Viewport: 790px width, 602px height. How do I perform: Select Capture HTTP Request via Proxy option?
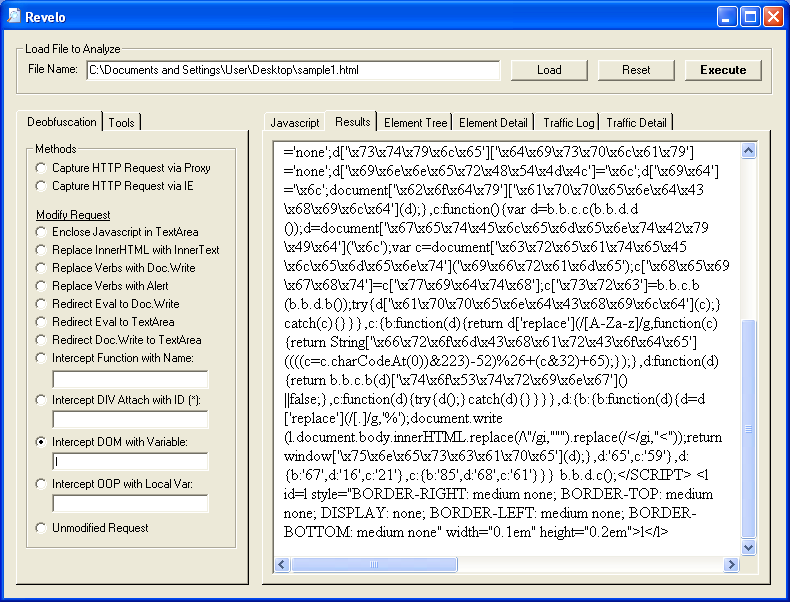pos(41,168)
